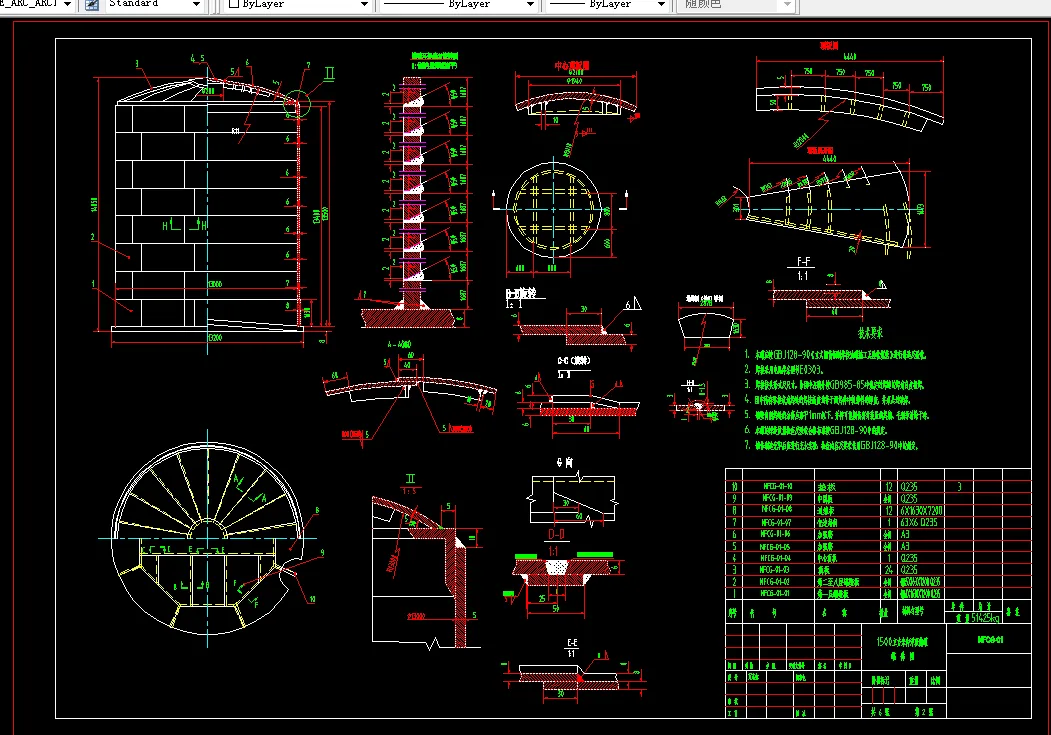
Task: Click the MFCG-01 drawing number cell
Action: (990, 639)
